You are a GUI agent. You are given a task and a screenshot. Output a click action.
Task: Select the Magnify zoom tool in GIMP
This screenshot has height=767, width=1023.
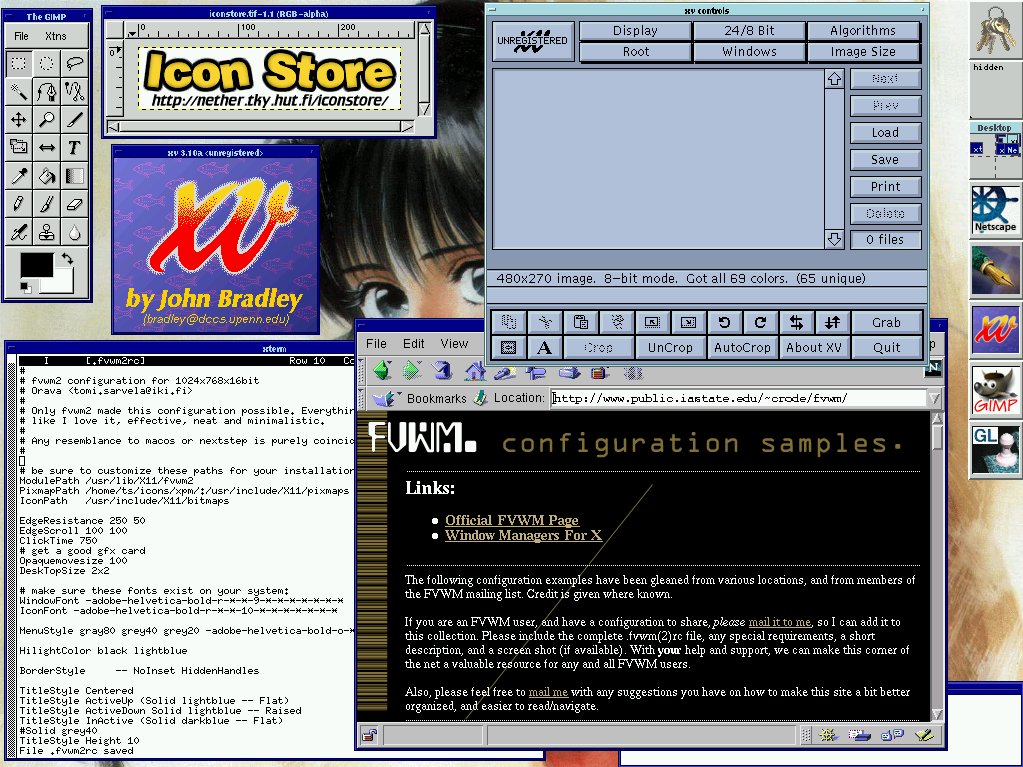[46, 119]
